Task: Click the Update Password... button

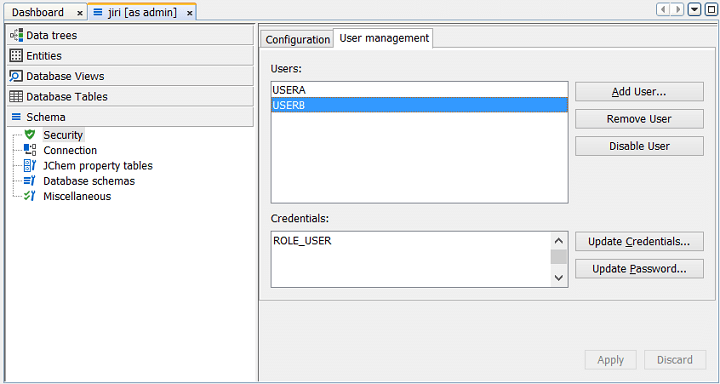Action: (639, 269)
